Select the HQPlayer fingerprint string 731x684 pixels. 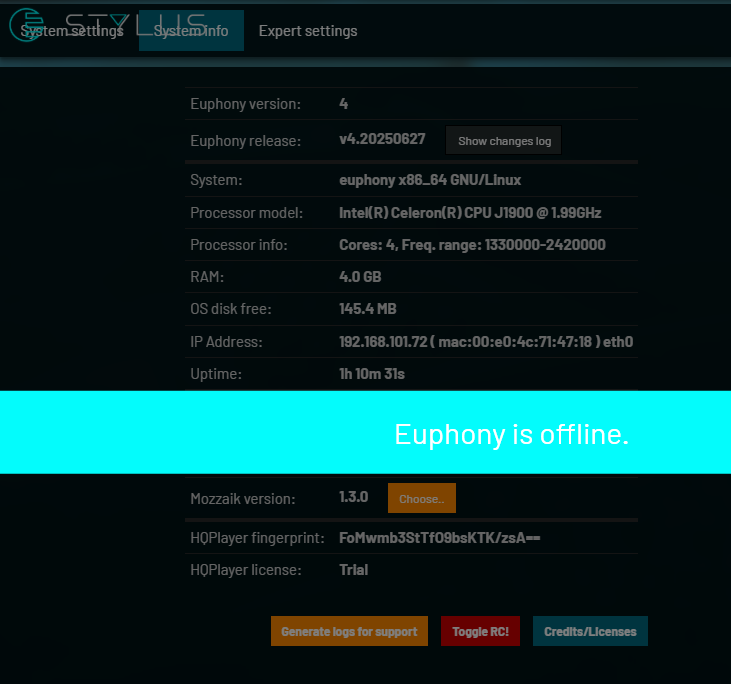click(x=440, y=538)
